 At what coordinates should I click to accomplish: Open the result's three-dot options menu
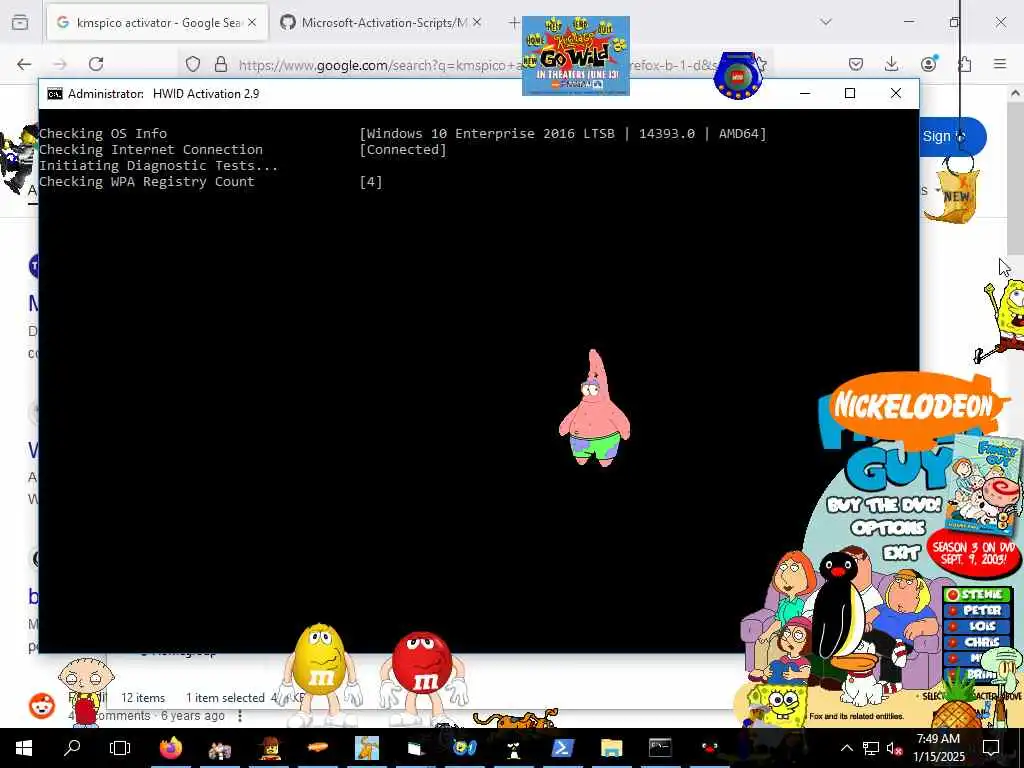coord(240,716)
